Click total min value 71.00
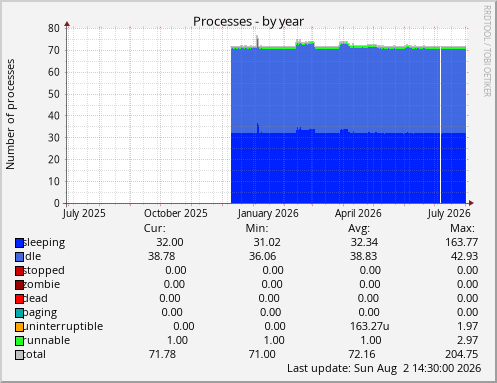 262,354
